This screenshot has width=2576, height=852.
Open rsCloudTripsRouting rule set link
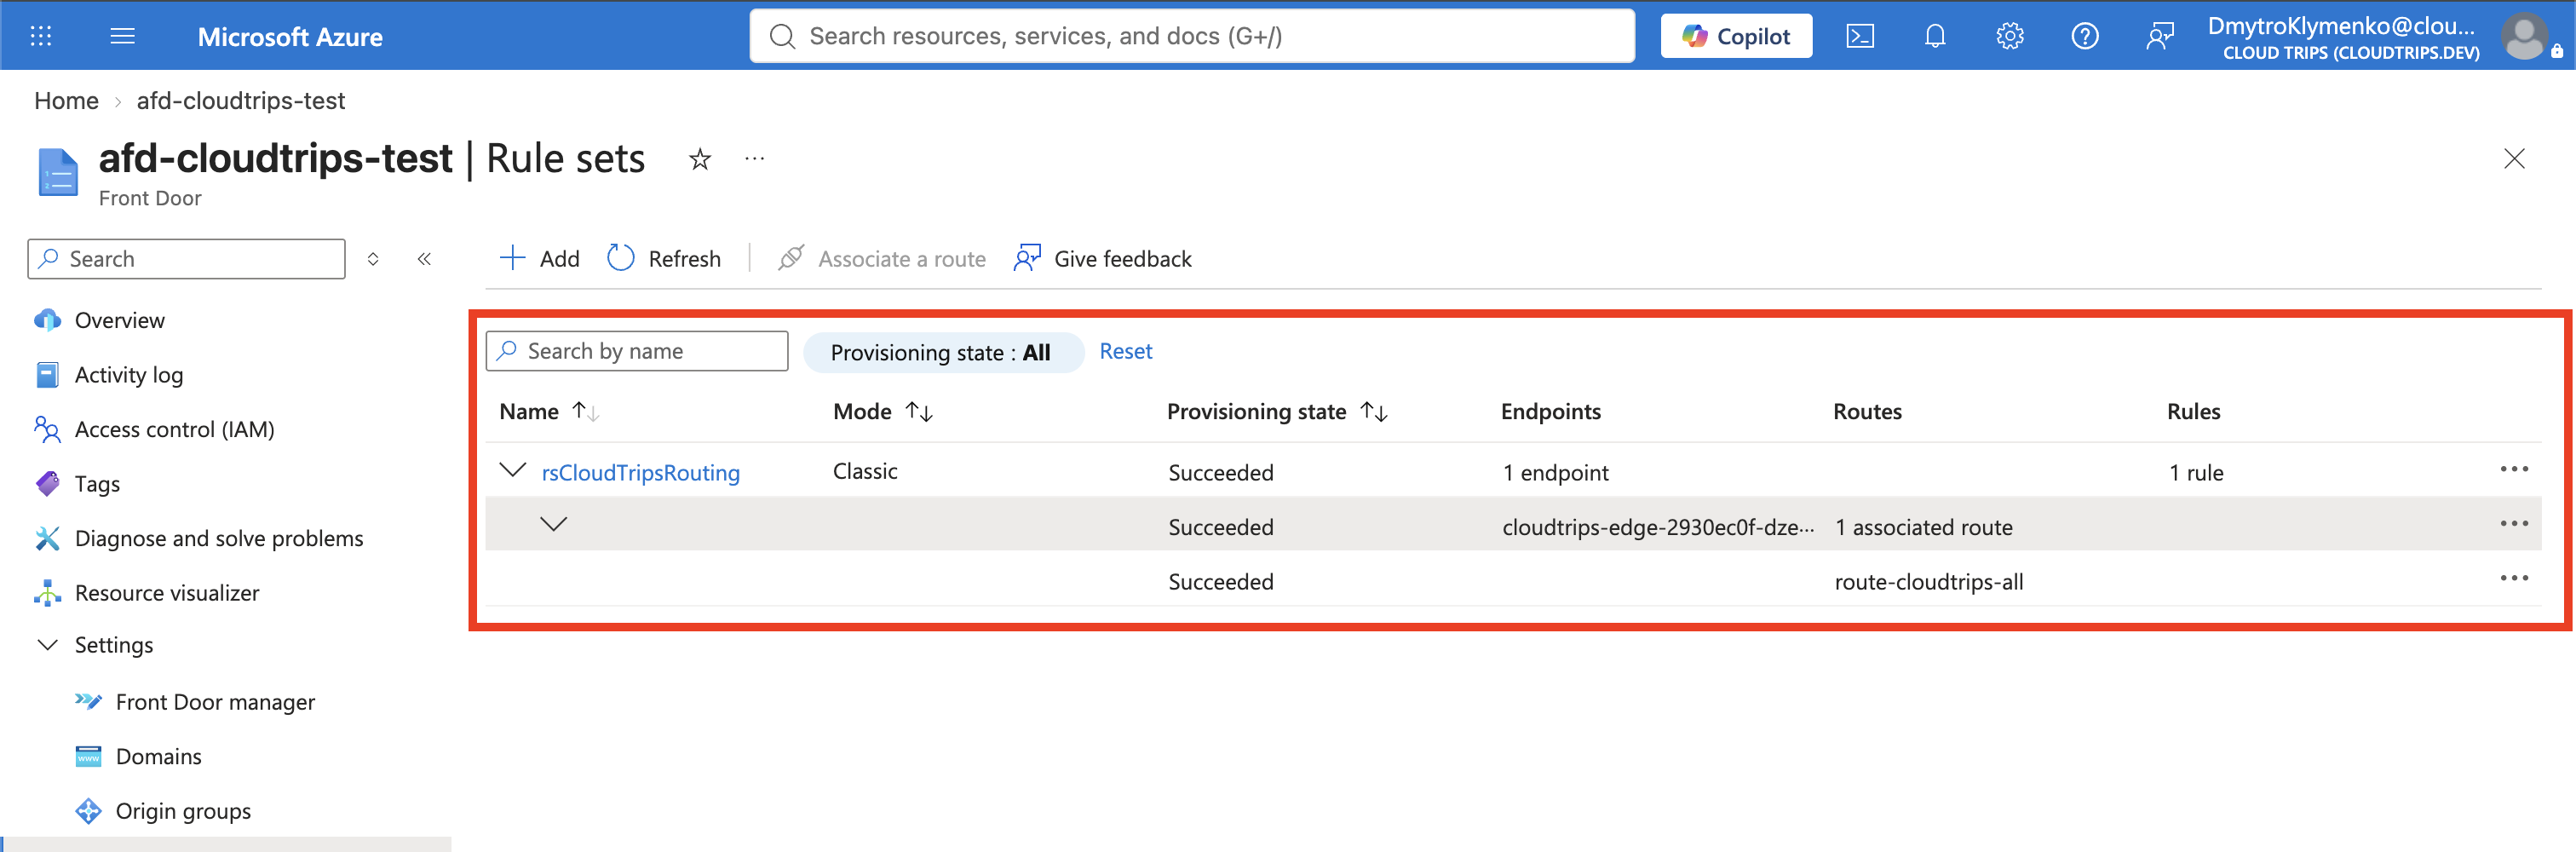click(640, 472)
